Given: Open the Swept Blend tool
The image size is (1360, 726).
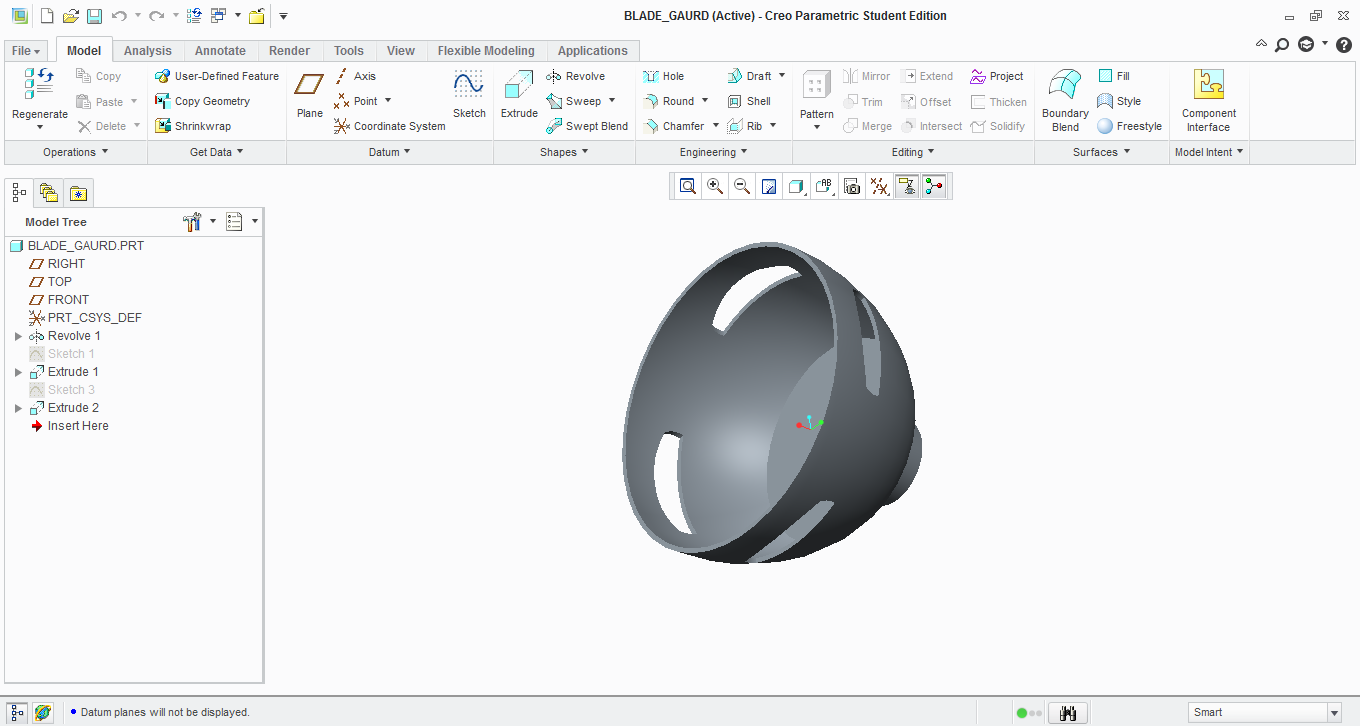Looking at the screenshot, I should pyautogui.click(x=587, y=126).
